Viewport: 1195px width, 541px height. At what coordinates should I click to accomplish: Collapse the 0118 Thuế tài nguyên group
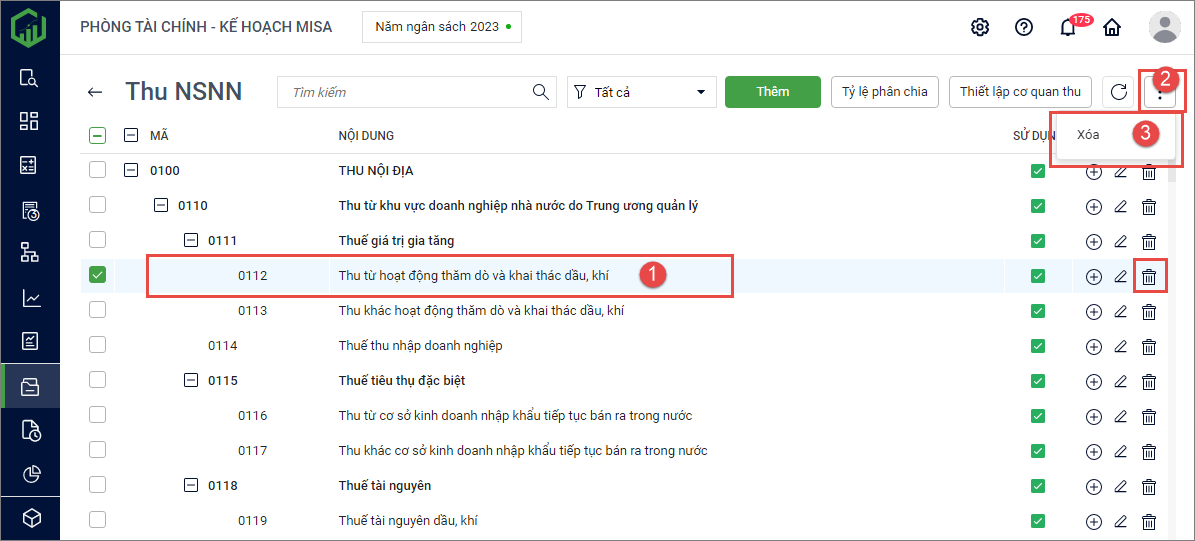coord(191,486)
